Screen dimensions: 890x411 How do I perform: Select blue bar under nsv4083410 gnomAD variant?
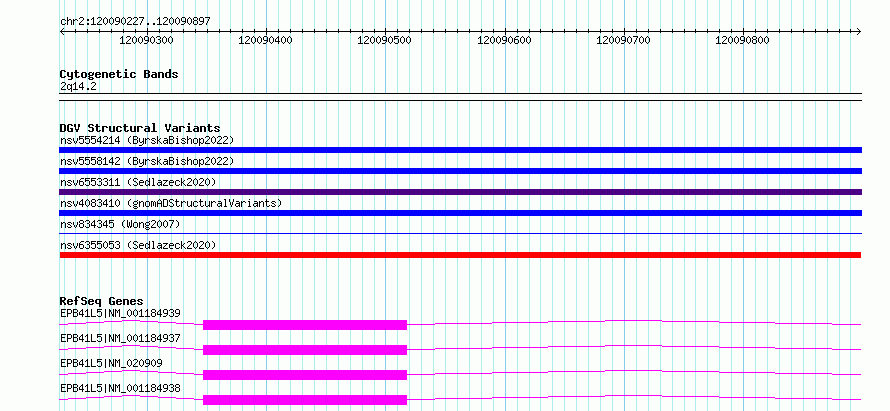pos(460,213)
